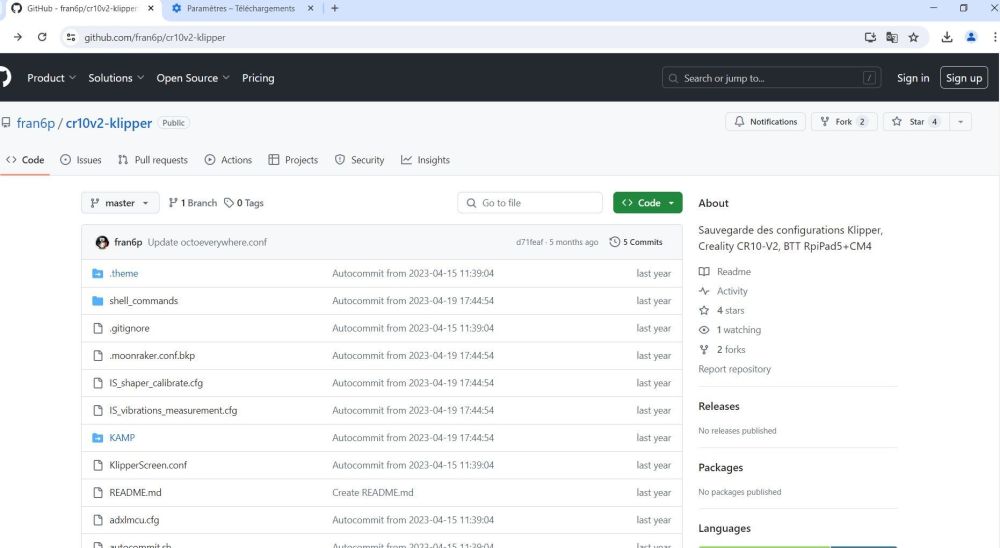The height and width of the screenshot is (548, 1000).
Task: Click the fran6p avatar in latest commit row
Action: [102, 242]
